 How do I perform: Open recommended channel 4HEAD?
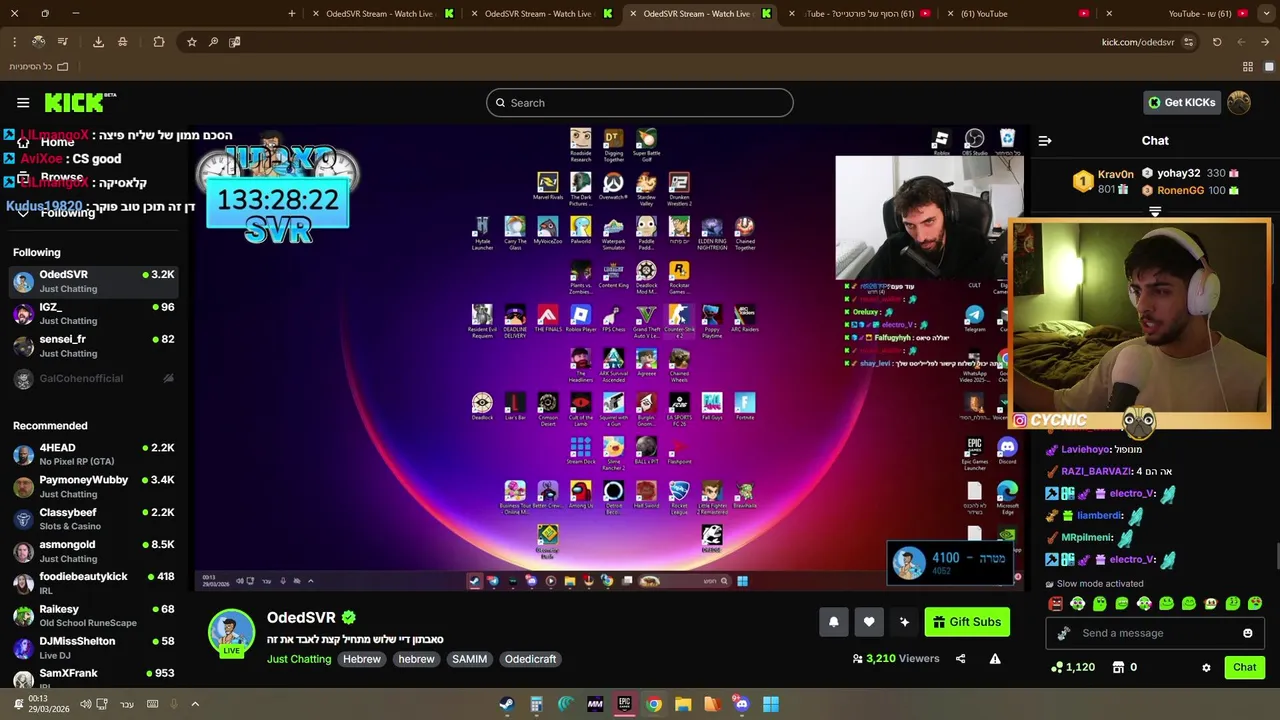pyautogui.click(x=93, y=454)
